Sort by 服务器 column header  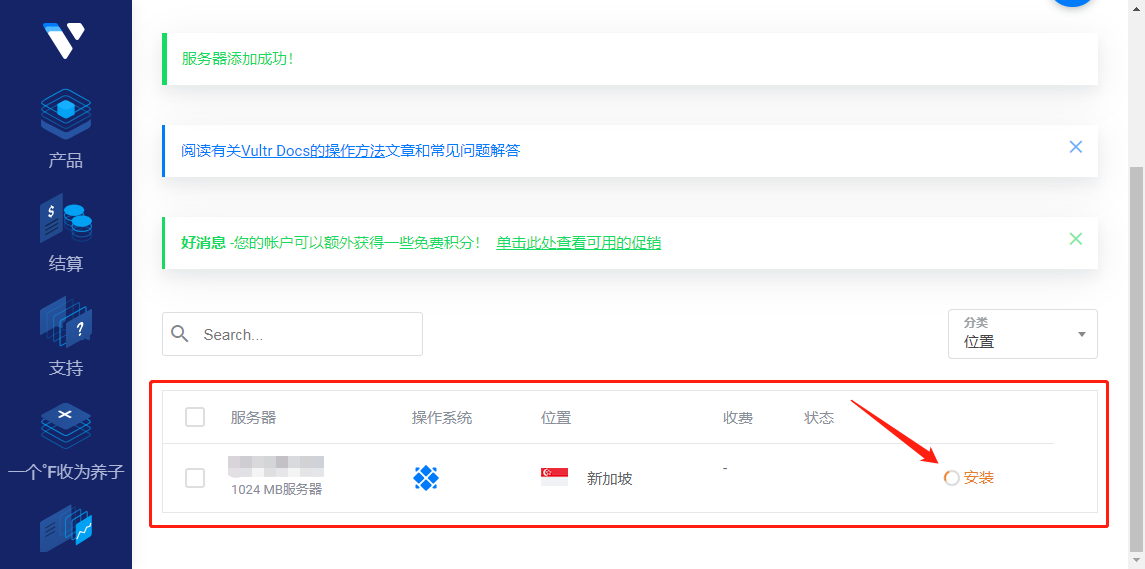pos(253,418)
